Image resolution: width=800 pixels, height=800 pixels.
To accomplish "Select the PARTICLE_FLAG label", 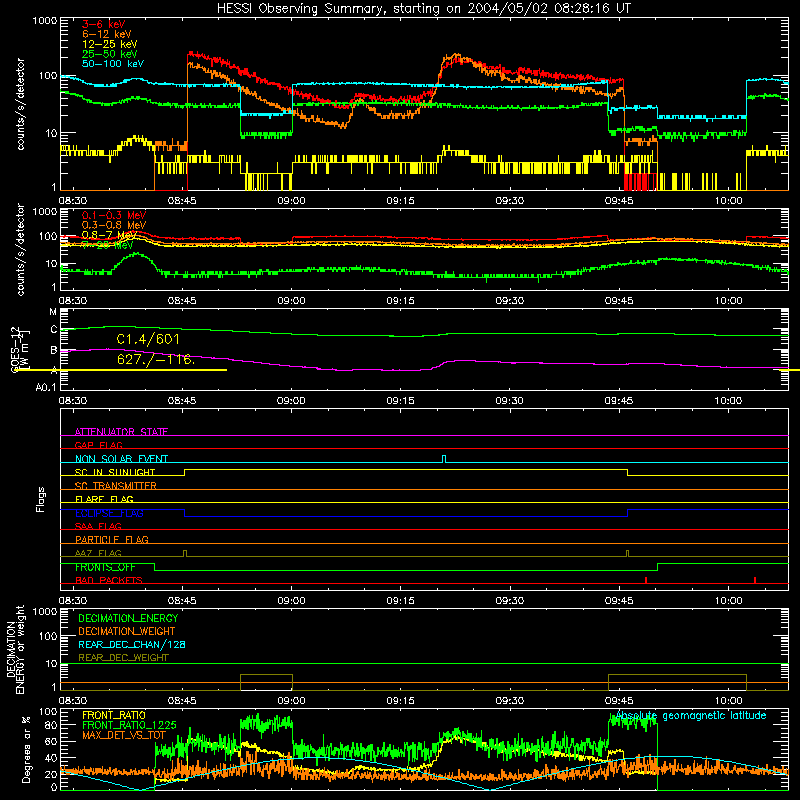I will [112, 539].
